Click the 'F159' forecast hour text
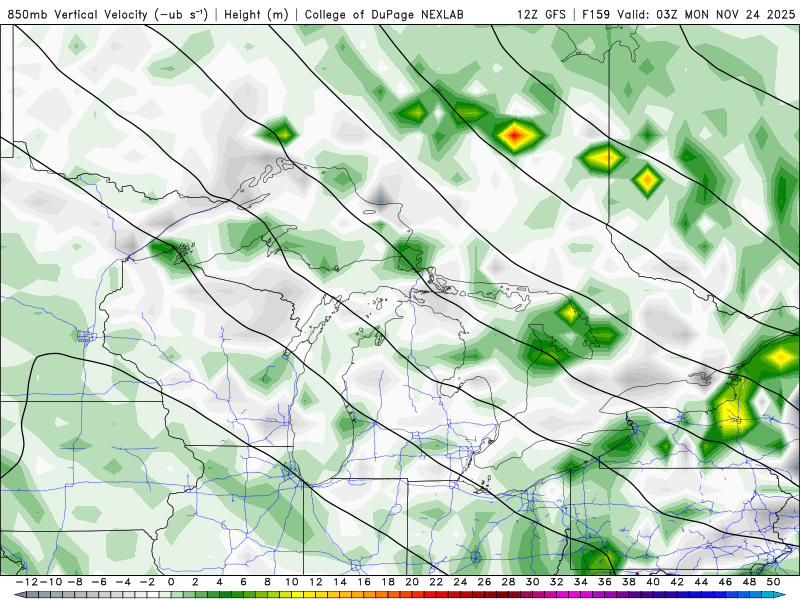 point(596,14)
